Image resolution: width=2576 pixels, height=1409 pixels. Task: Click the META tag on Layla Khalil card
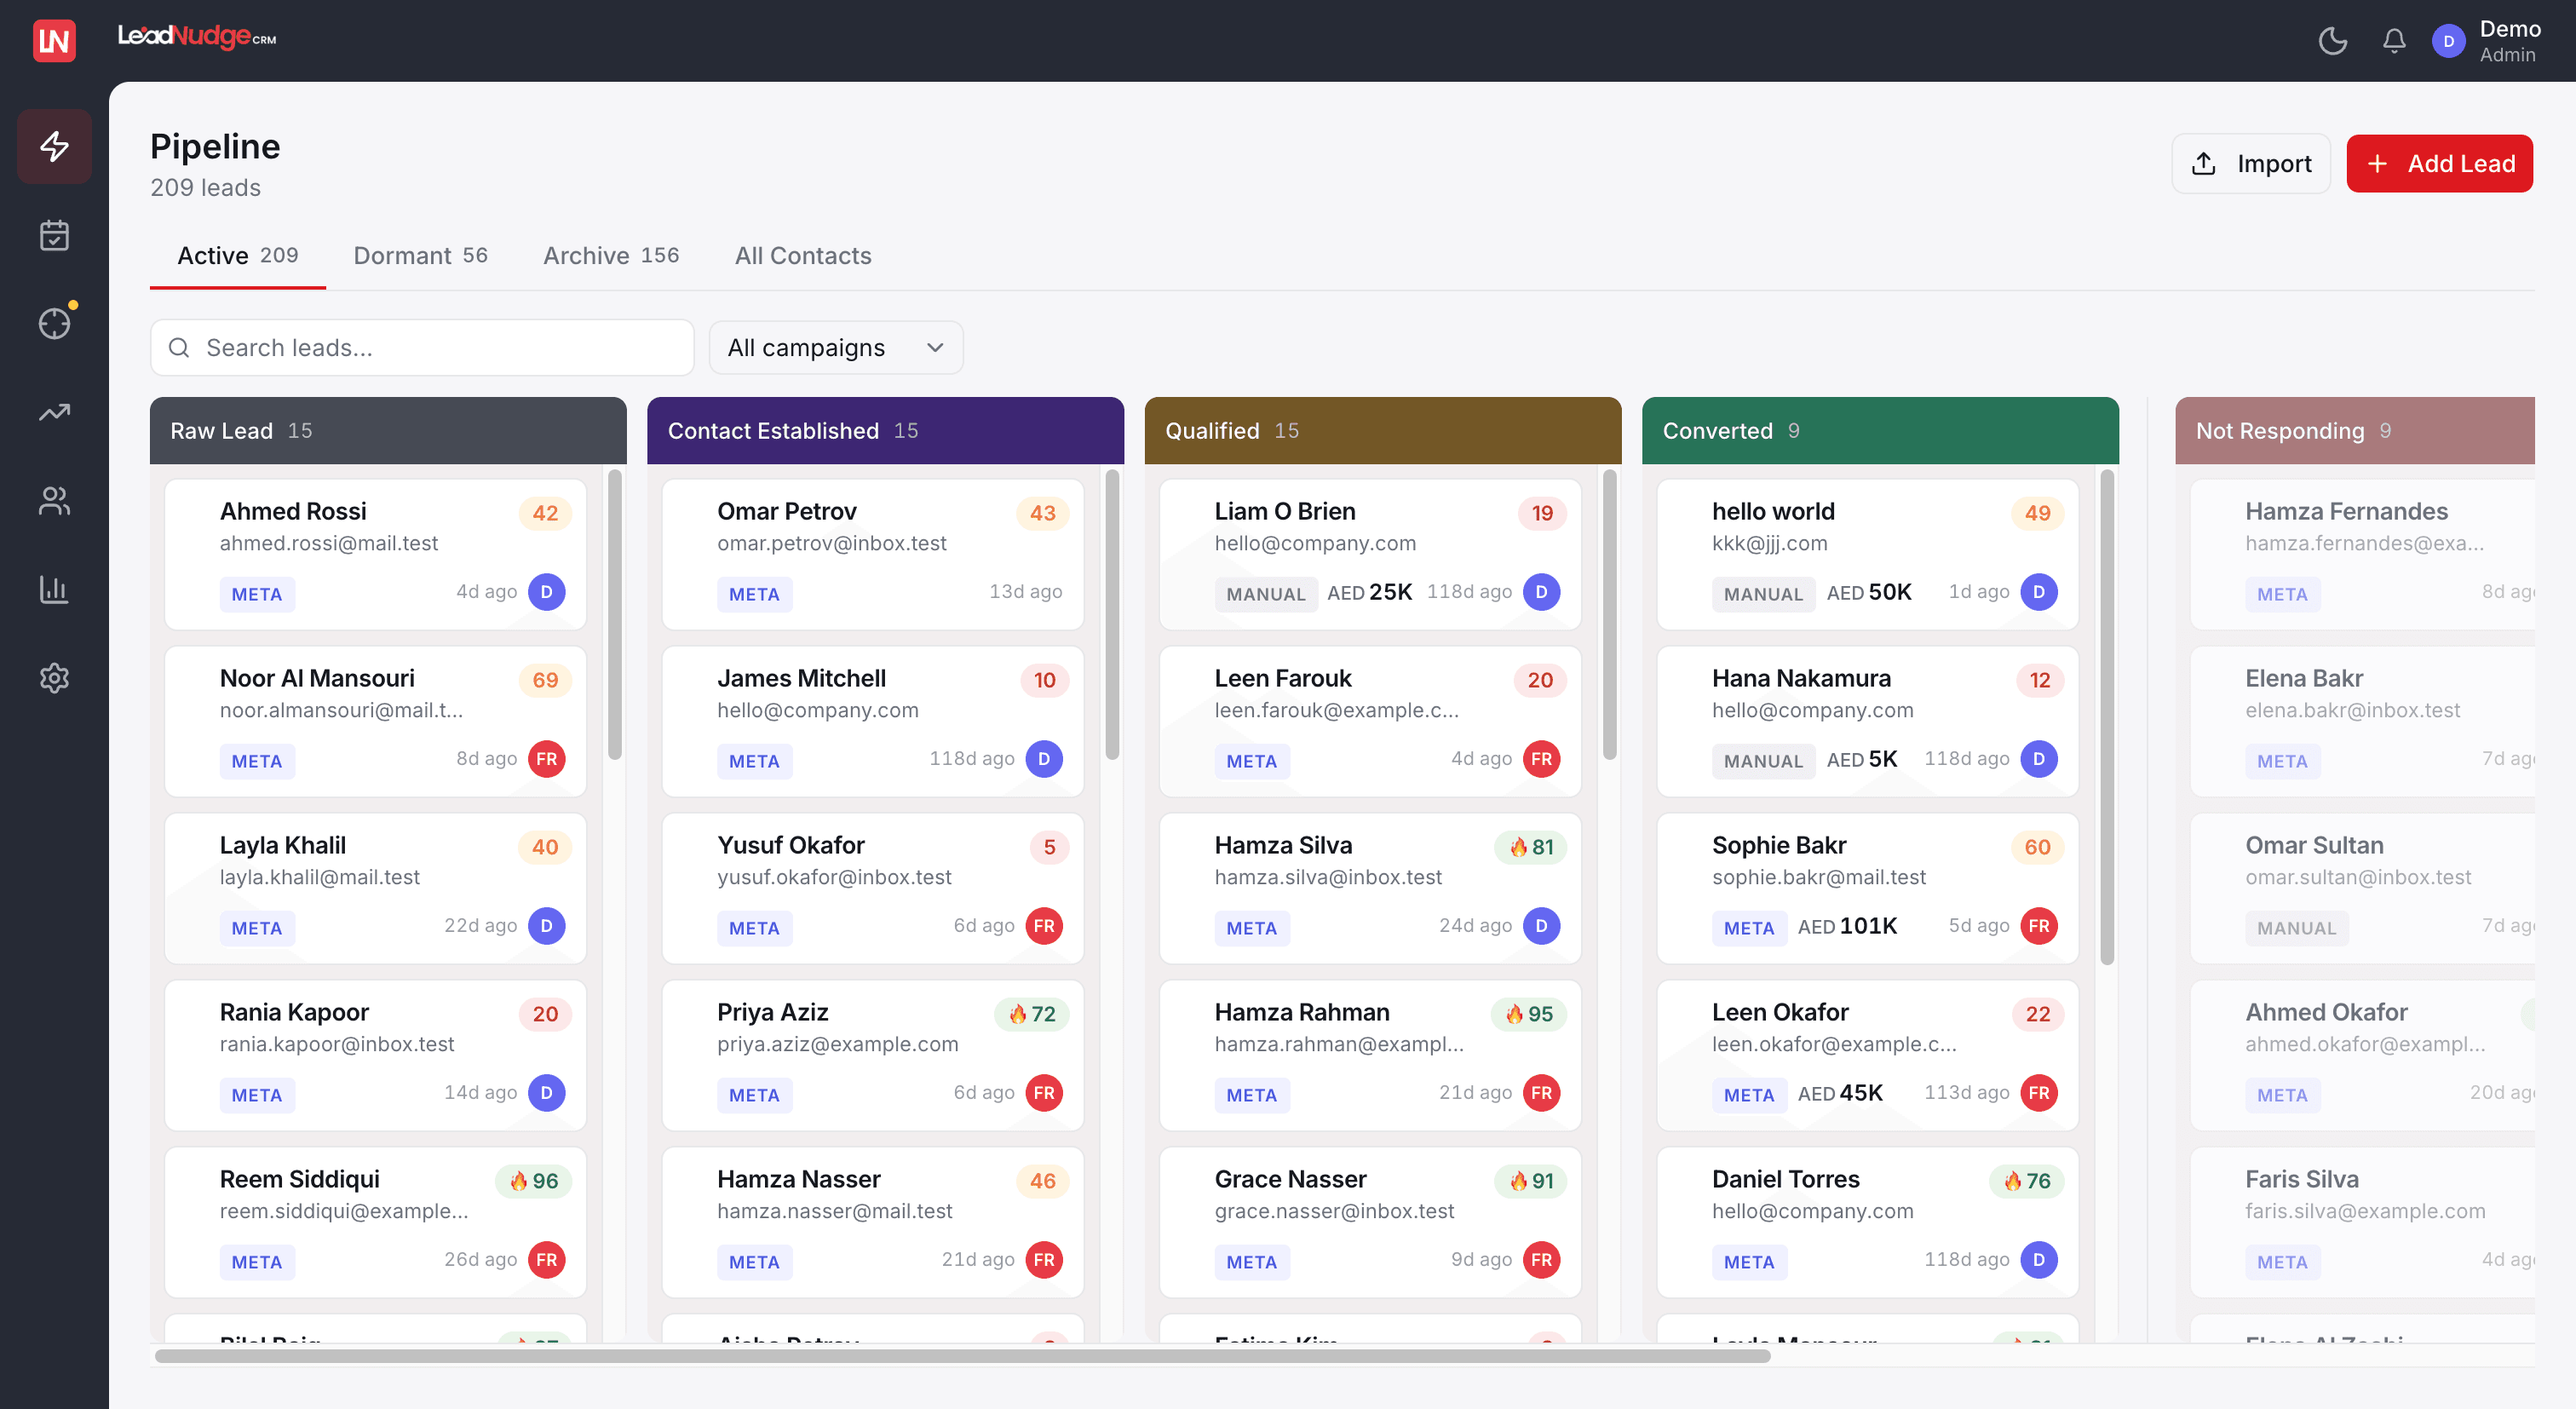[x=257, y=928]
